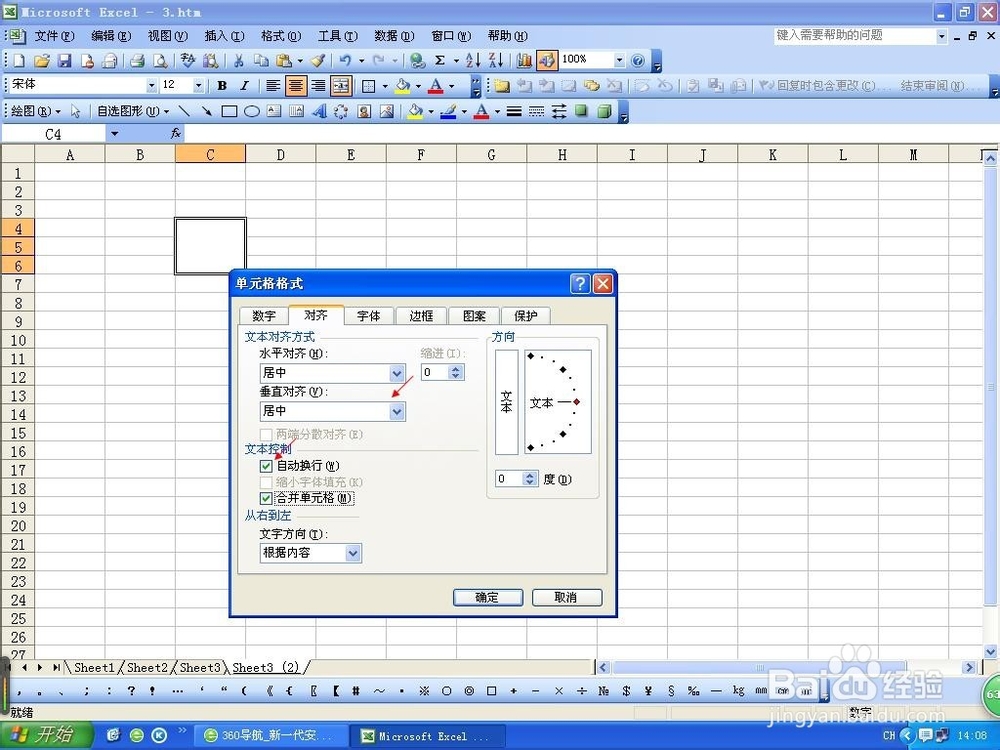
Task: Sort ascending A to Z
Action: pos(473,61)
